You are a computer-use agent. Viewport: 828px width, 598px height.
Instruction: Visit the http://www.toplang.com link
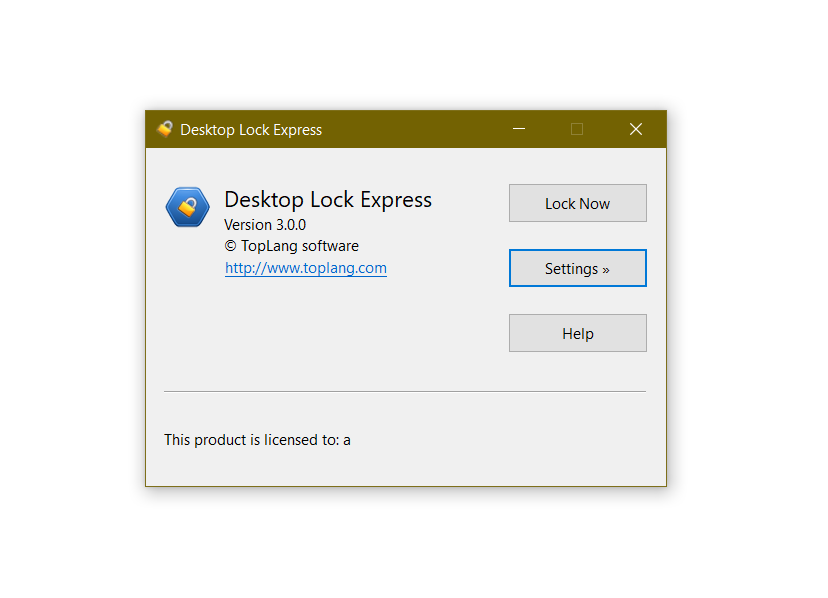[x=305, y=268]
